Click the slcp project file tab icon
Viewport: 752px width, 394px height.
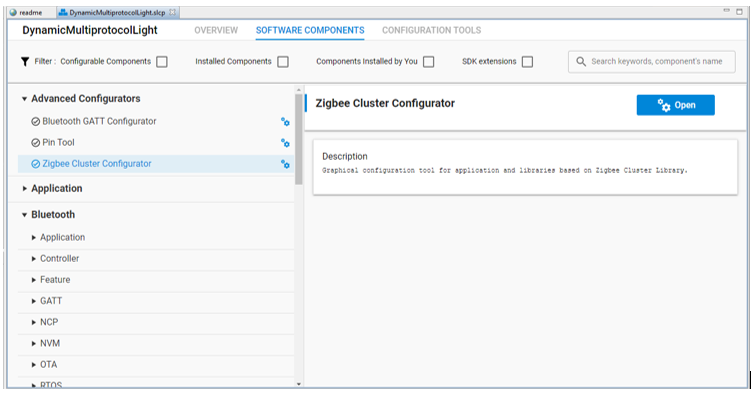[x=63, y=12]
